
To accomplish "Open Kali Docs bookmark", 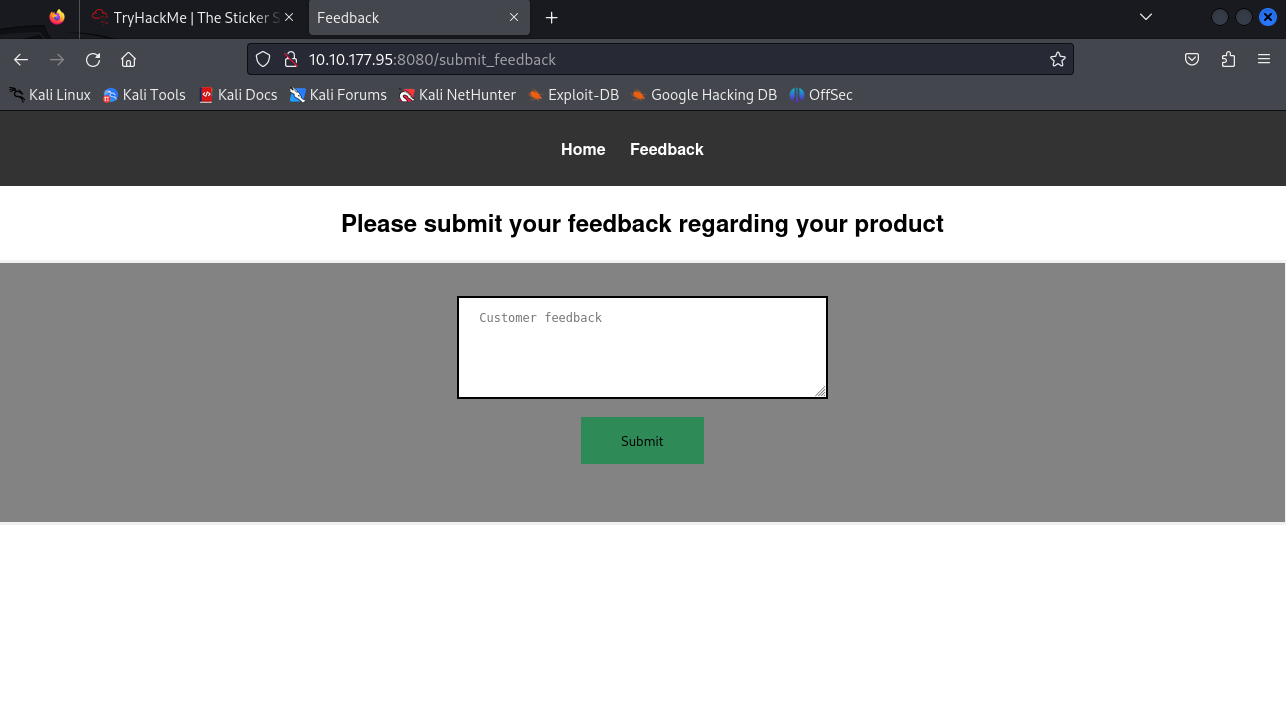I will tap(238, 95).
